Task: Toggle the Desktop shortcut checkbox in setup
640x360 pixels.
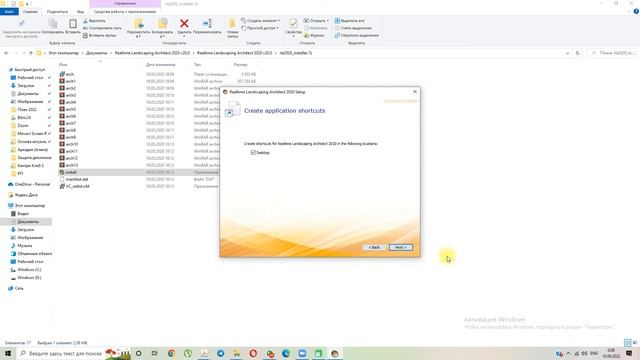Action: pos(253,152)
